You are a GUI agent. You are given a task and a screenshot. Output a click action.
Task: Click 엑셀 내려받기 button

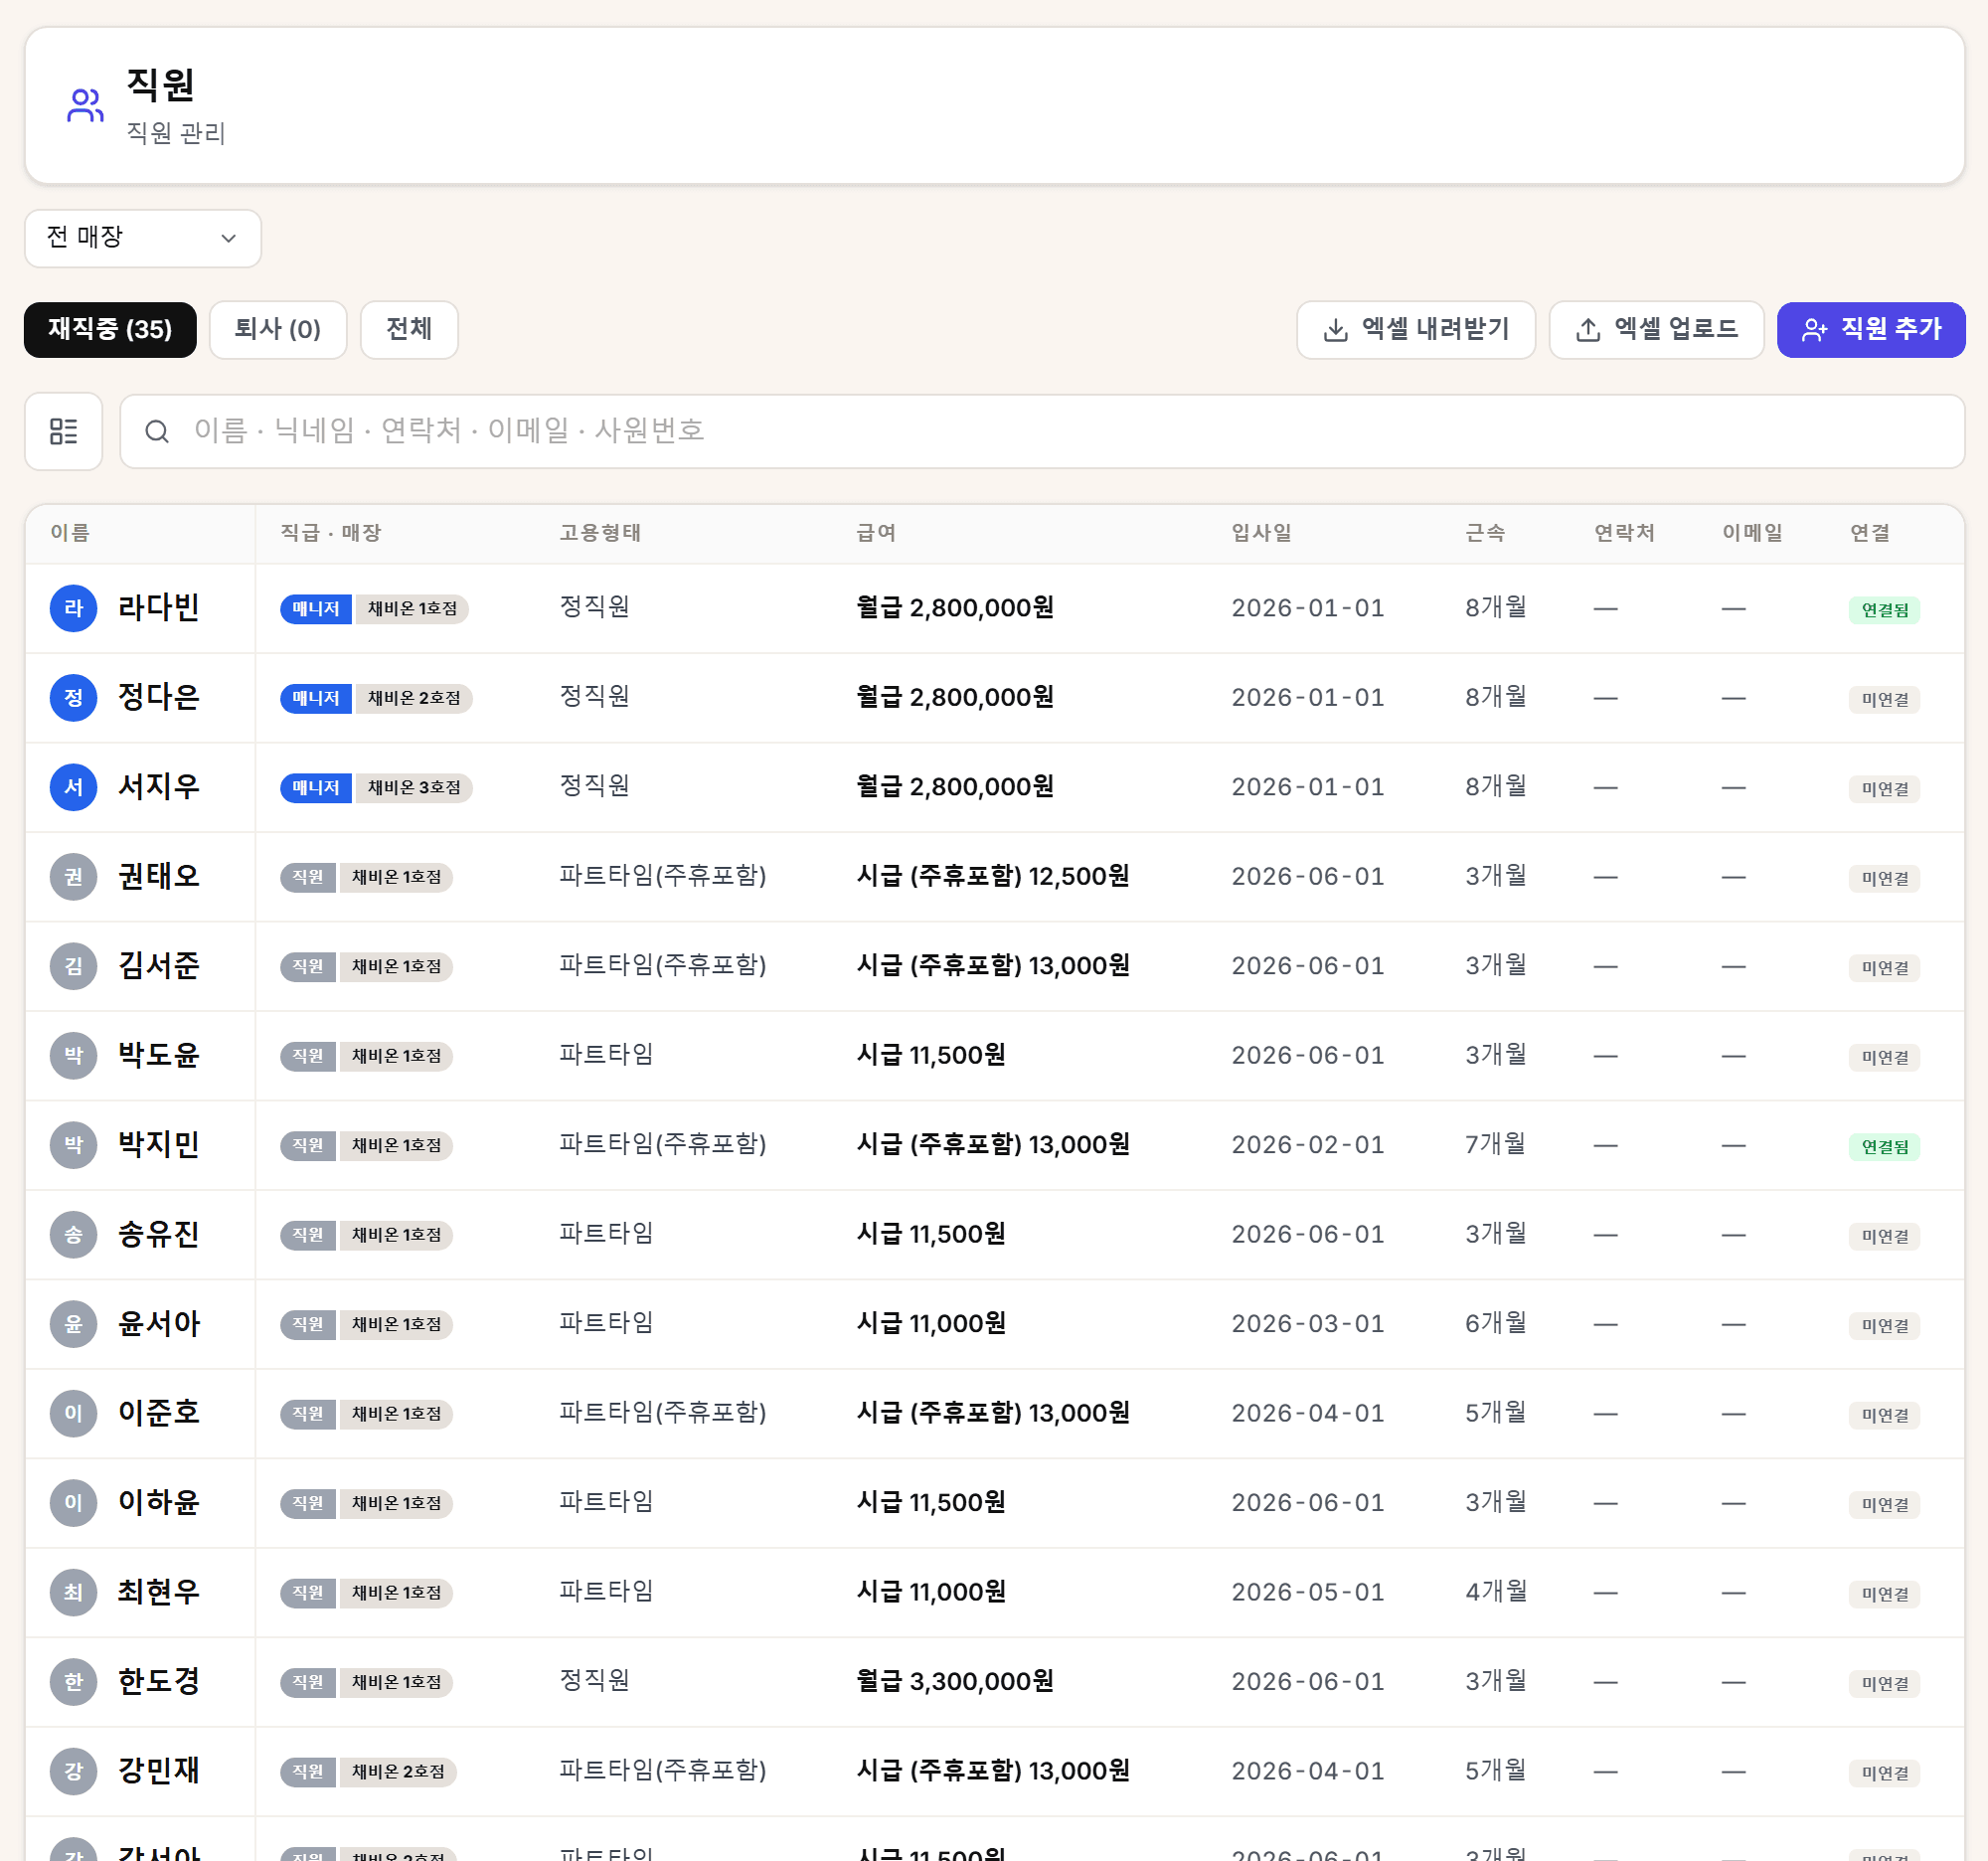coord(1416,329)
